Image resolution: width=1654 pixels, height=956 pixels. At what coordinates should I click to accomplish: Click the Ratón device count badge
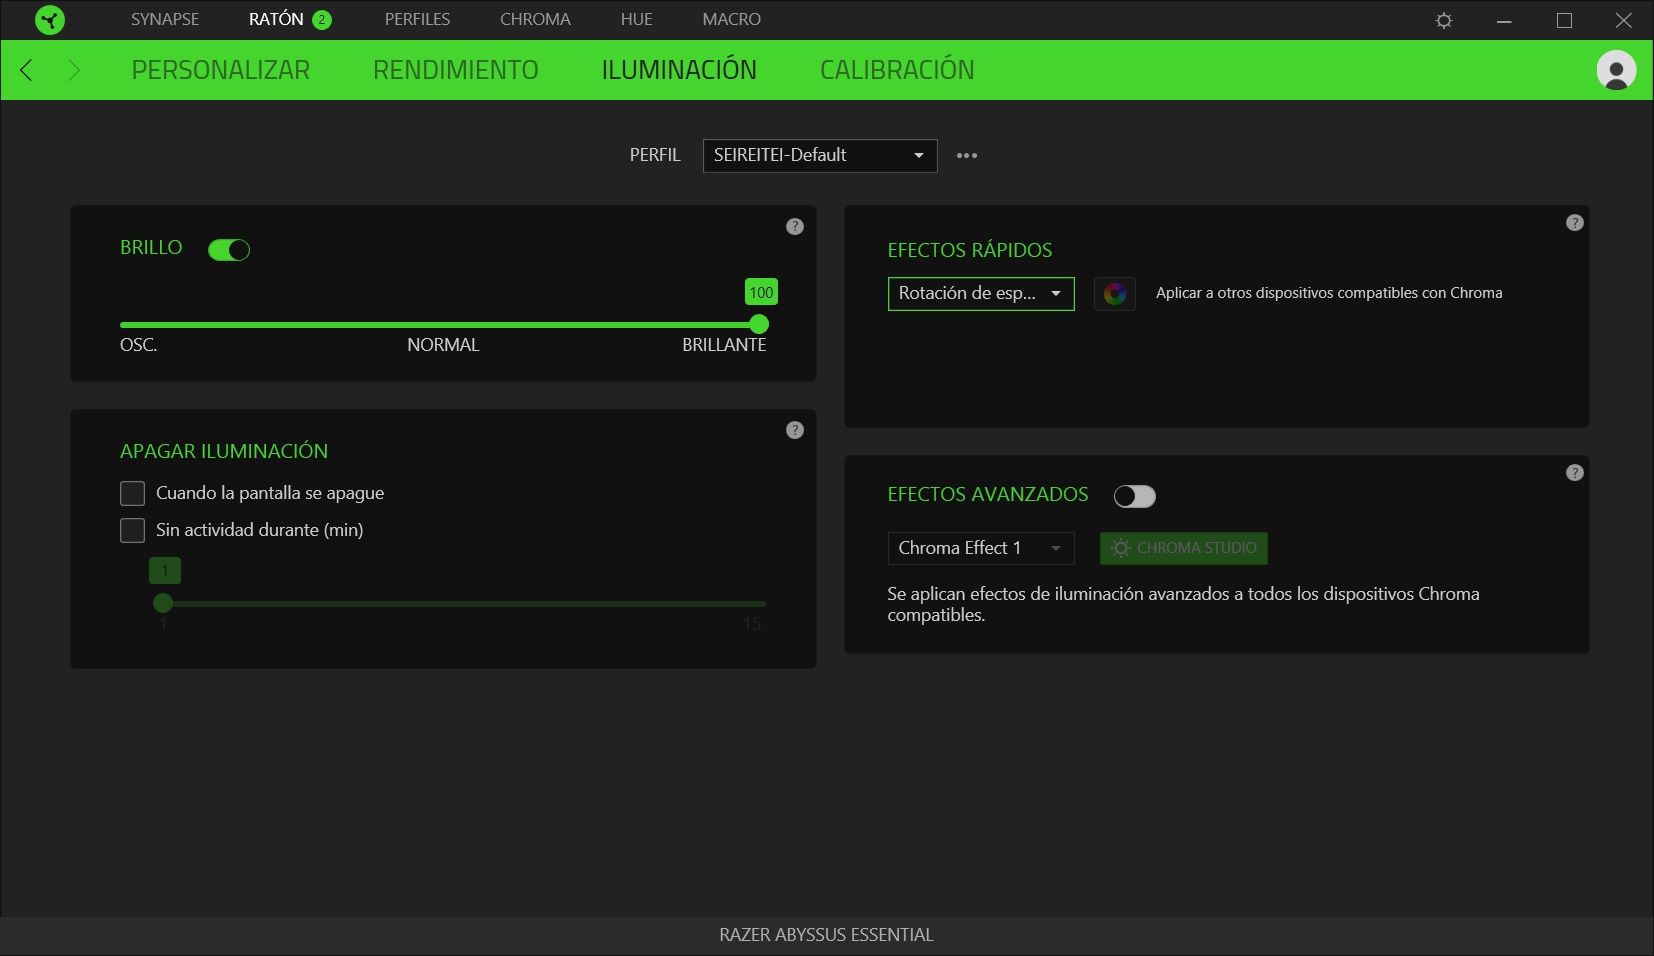322,20
